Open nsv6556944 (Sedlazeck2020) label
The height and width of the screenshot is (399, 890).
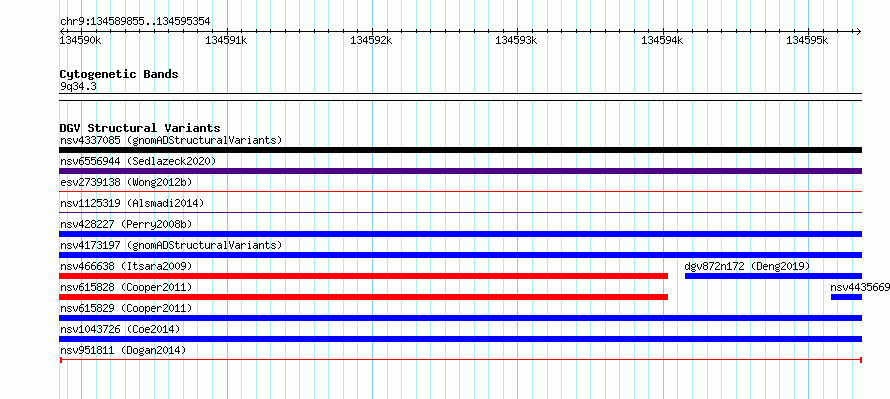pyautogui.click(x=138, y=161)
